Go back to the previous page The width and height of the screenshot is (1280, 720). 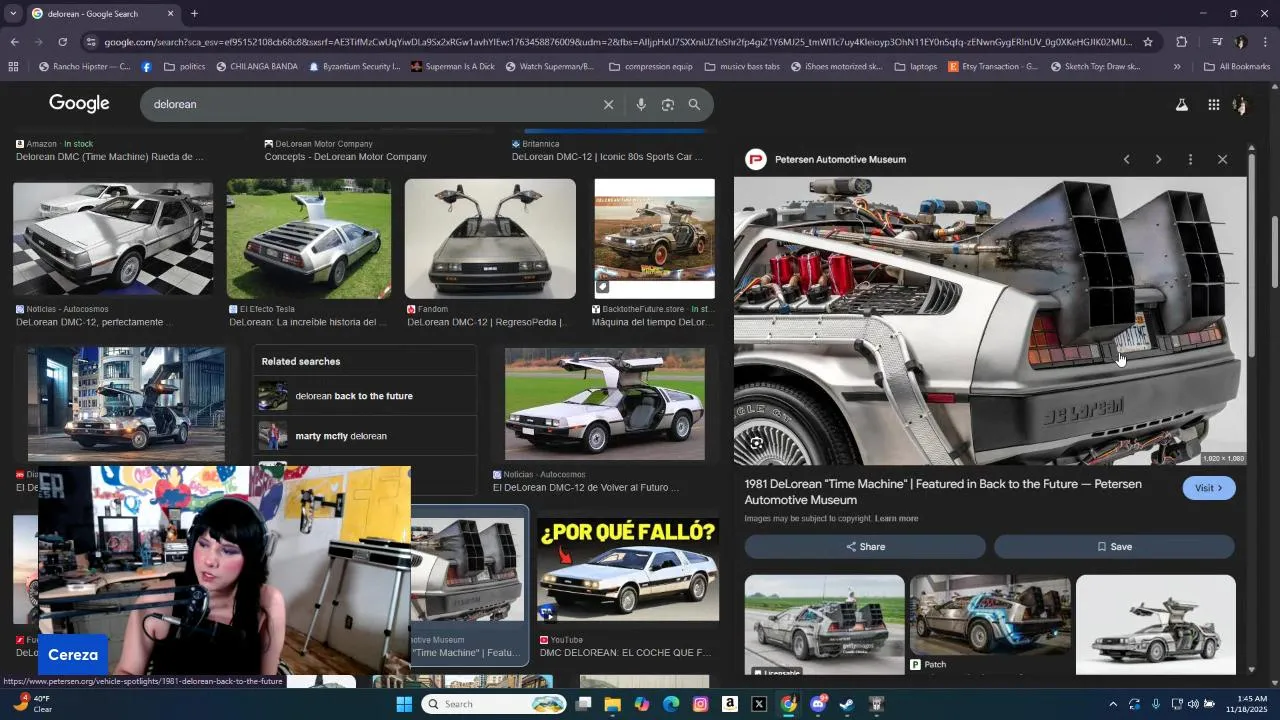(x=14, y=42)
